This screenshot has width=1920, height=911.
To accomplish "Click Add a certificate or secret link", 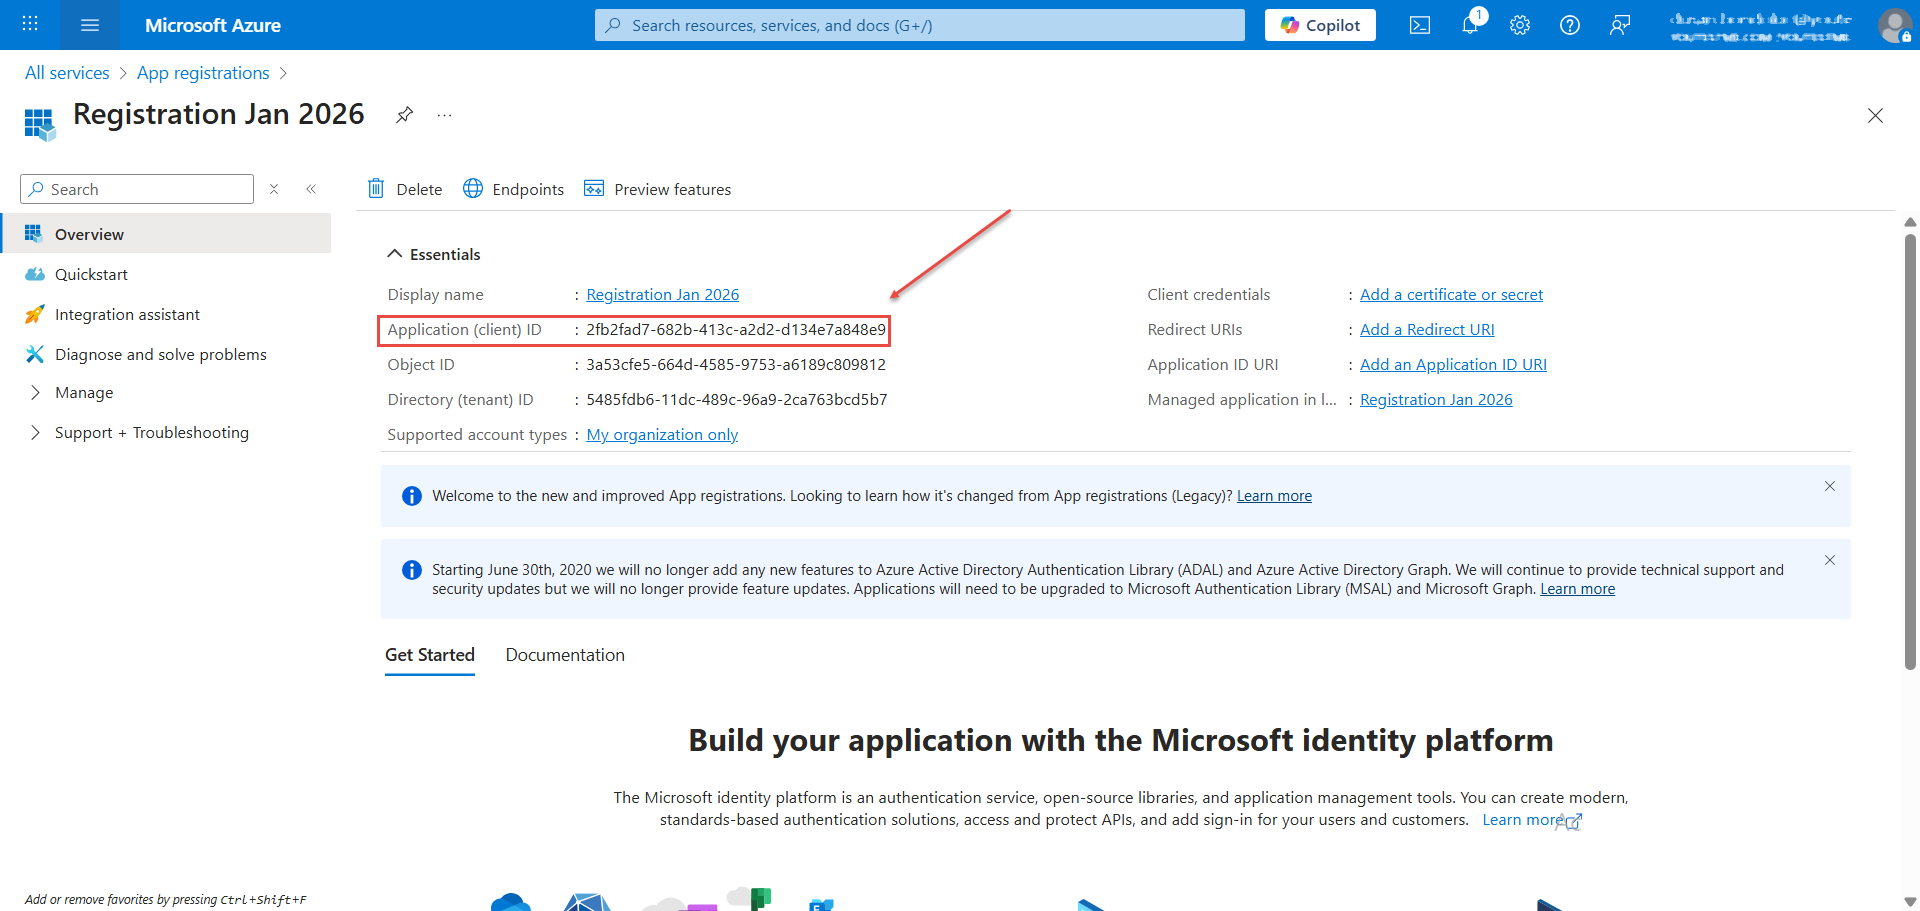I will (1450, 295).
